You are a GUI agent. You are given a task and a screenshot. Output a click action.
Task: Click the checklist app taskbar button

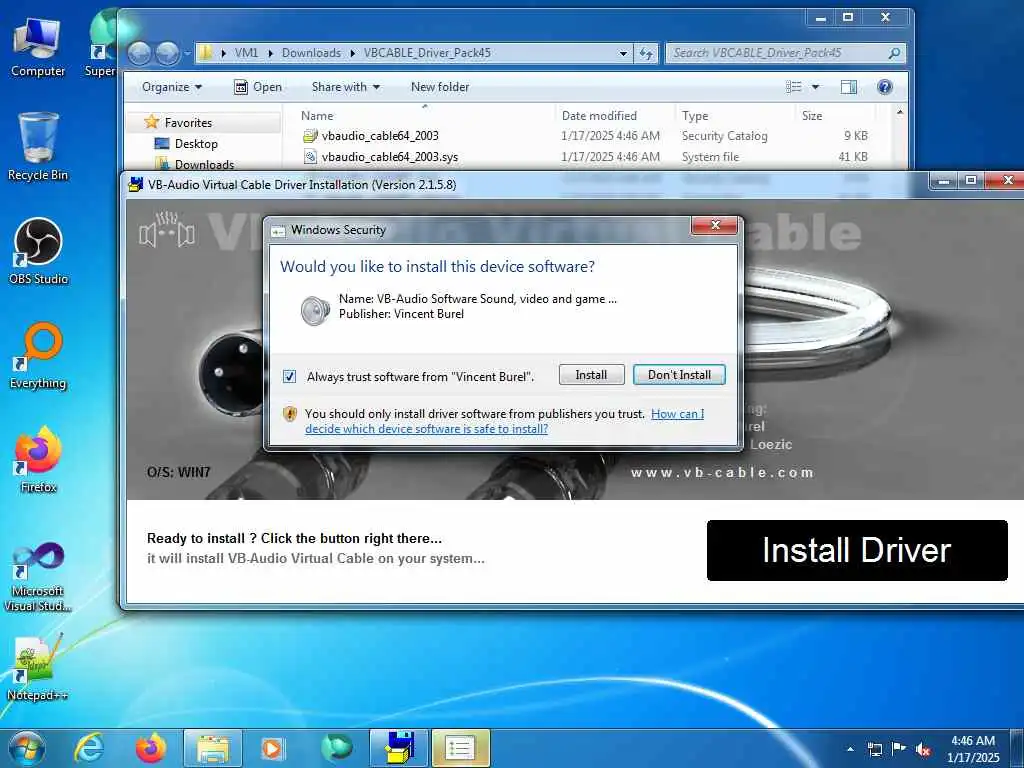460,748
